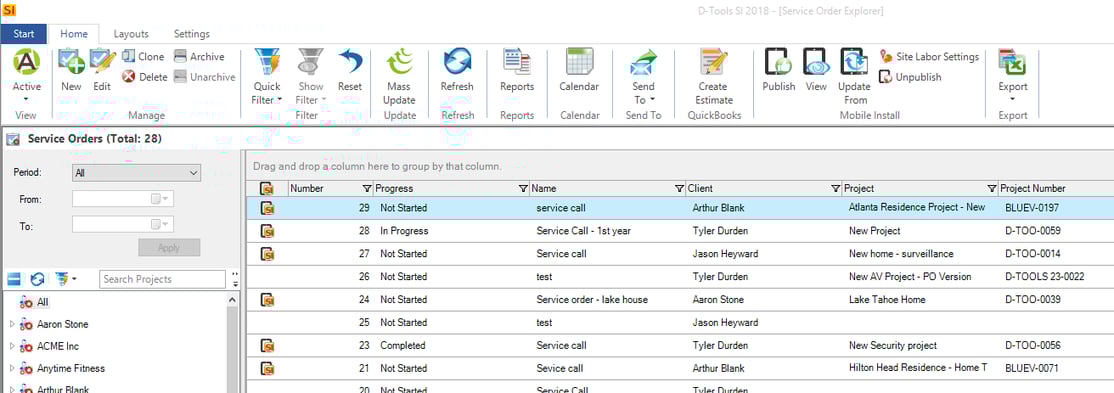
Task: Create a New service order
Action: 71,71
